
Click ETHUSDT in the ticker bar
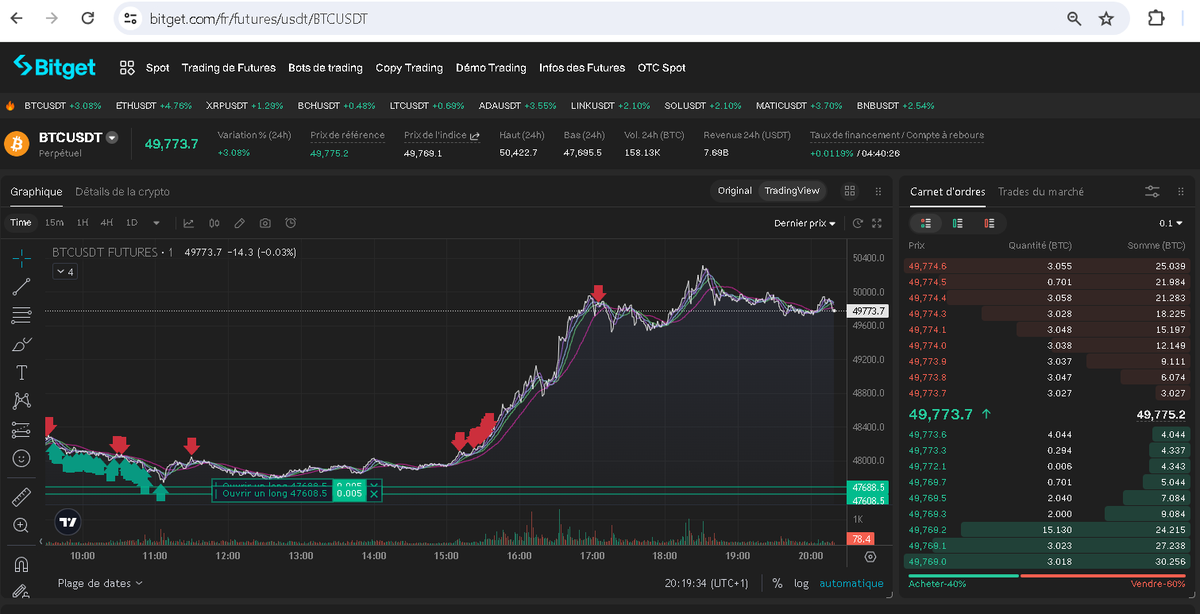(134, 105)
